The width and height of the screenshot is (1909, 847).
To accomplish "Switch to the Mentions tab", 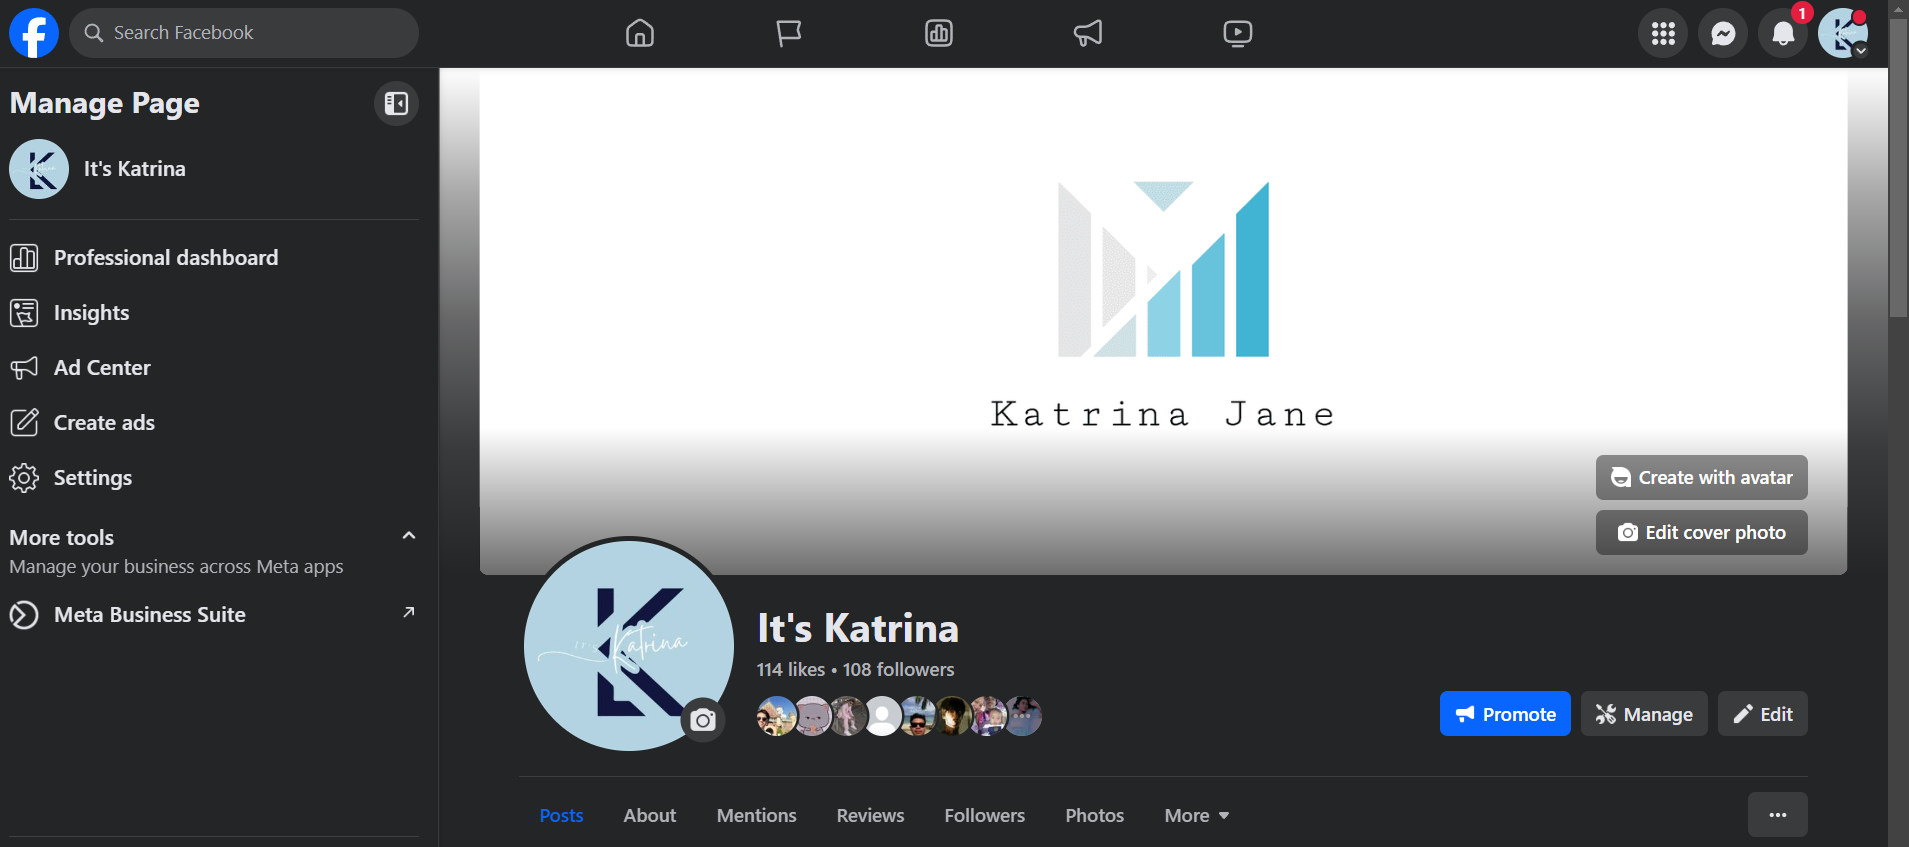I will tap(757, 816).
